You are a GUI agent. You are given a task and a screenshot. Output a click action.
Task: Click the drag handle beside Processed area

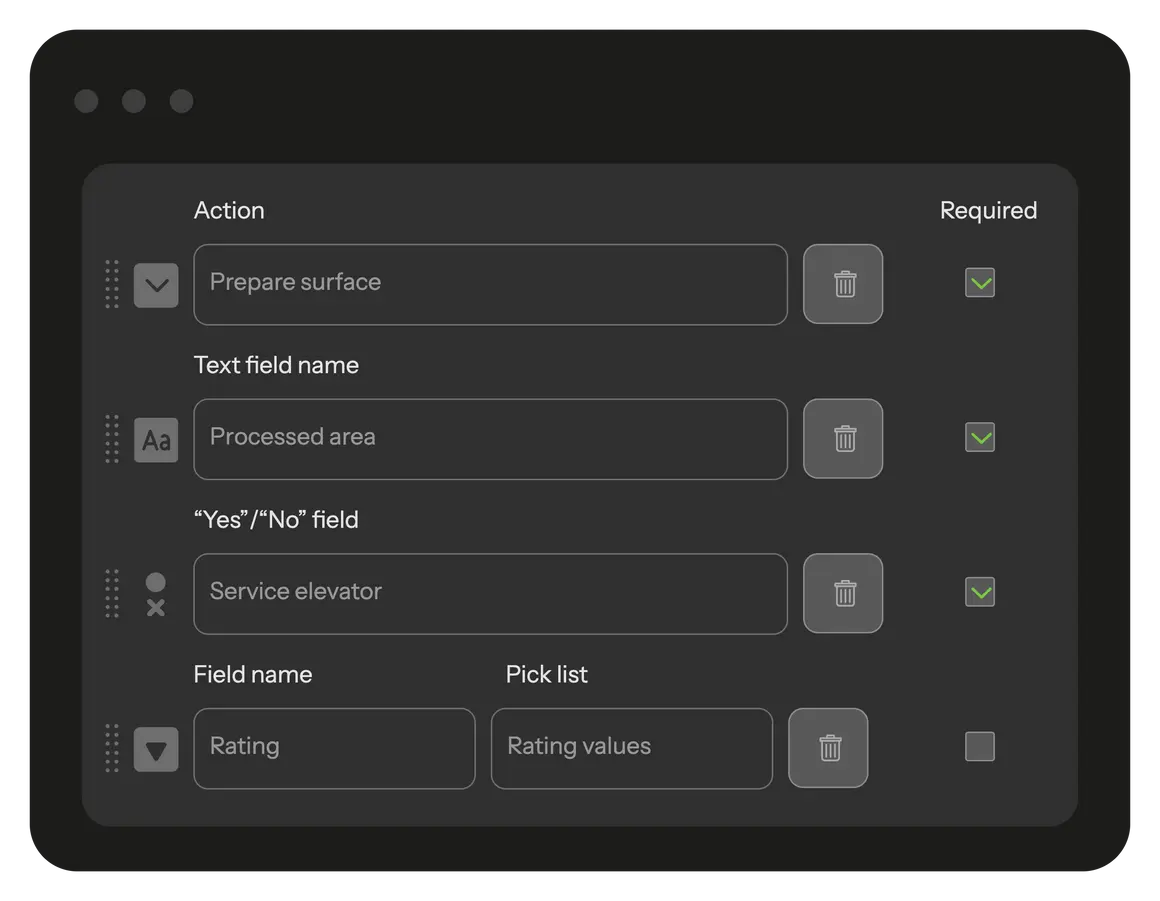point(112,439)
